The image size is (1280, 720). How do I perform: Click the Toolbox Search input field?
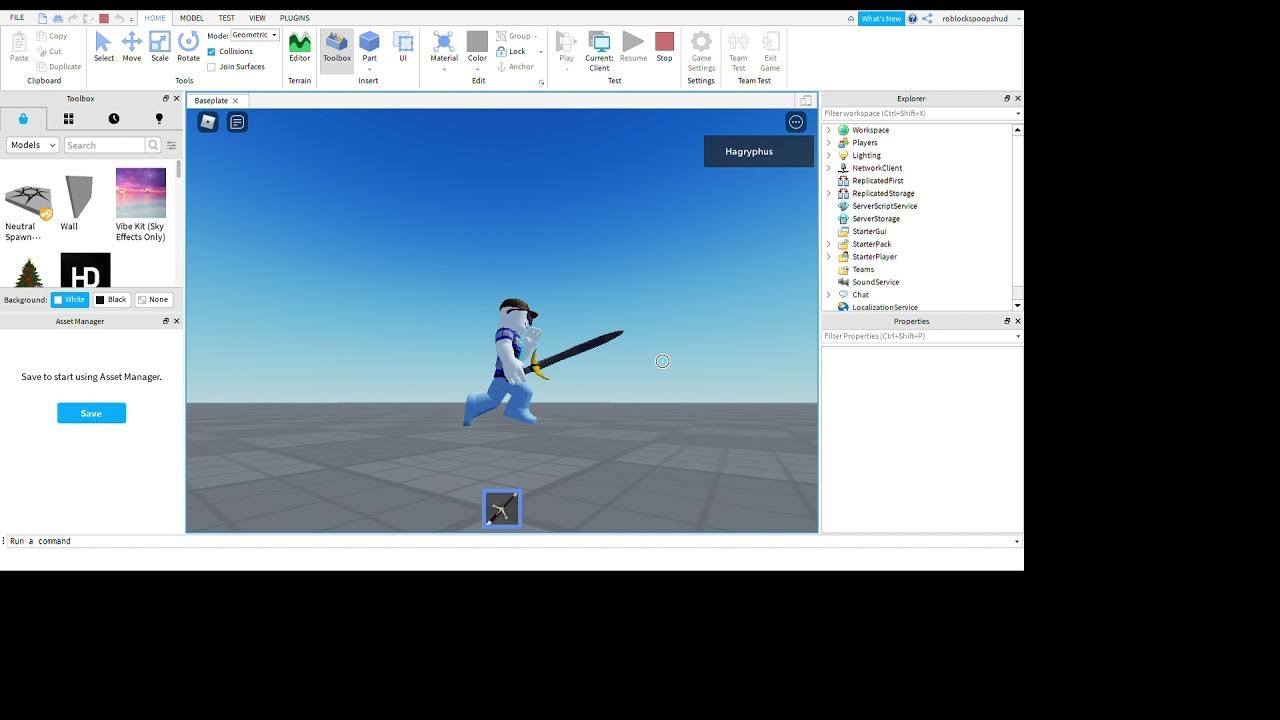coord(104,145)
